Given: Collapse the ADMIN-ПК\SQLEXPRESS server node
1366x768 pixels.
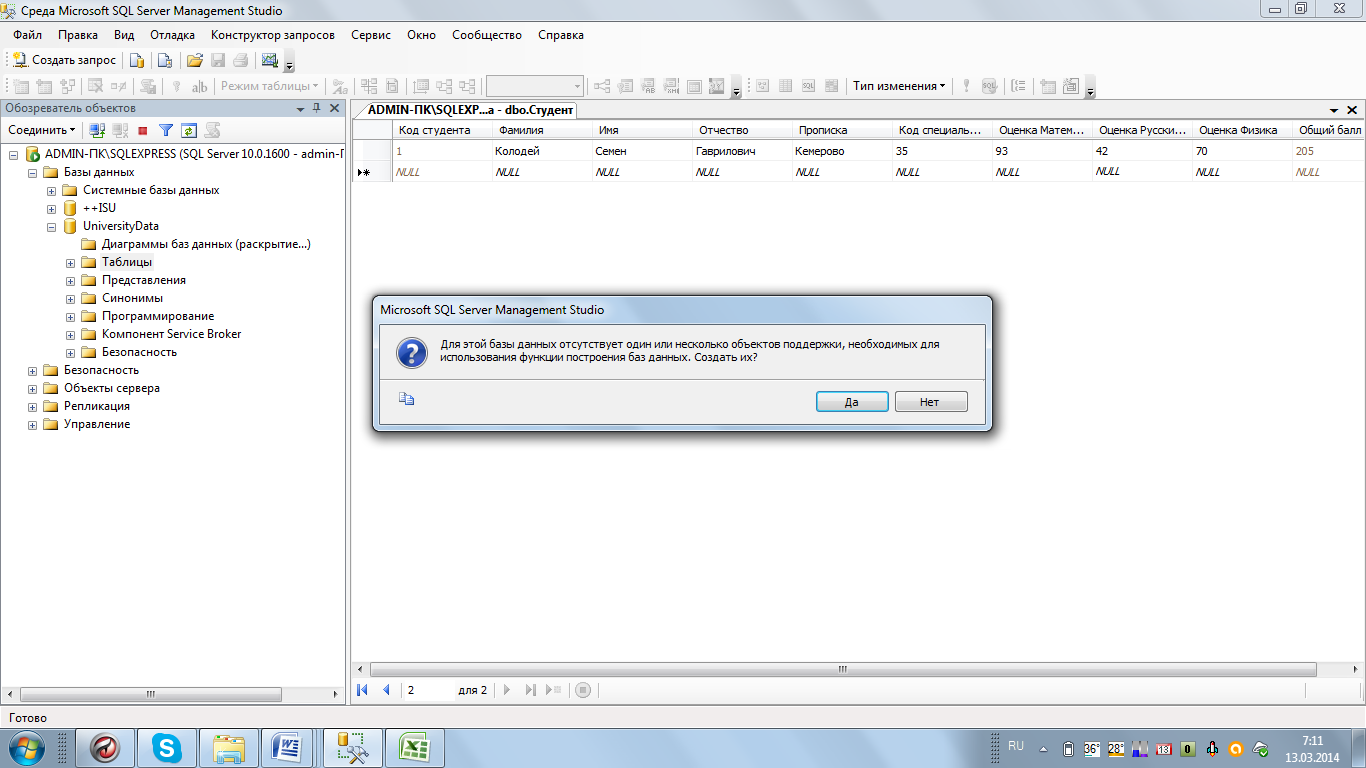Looking at the screenshot, I should (14, 155).
